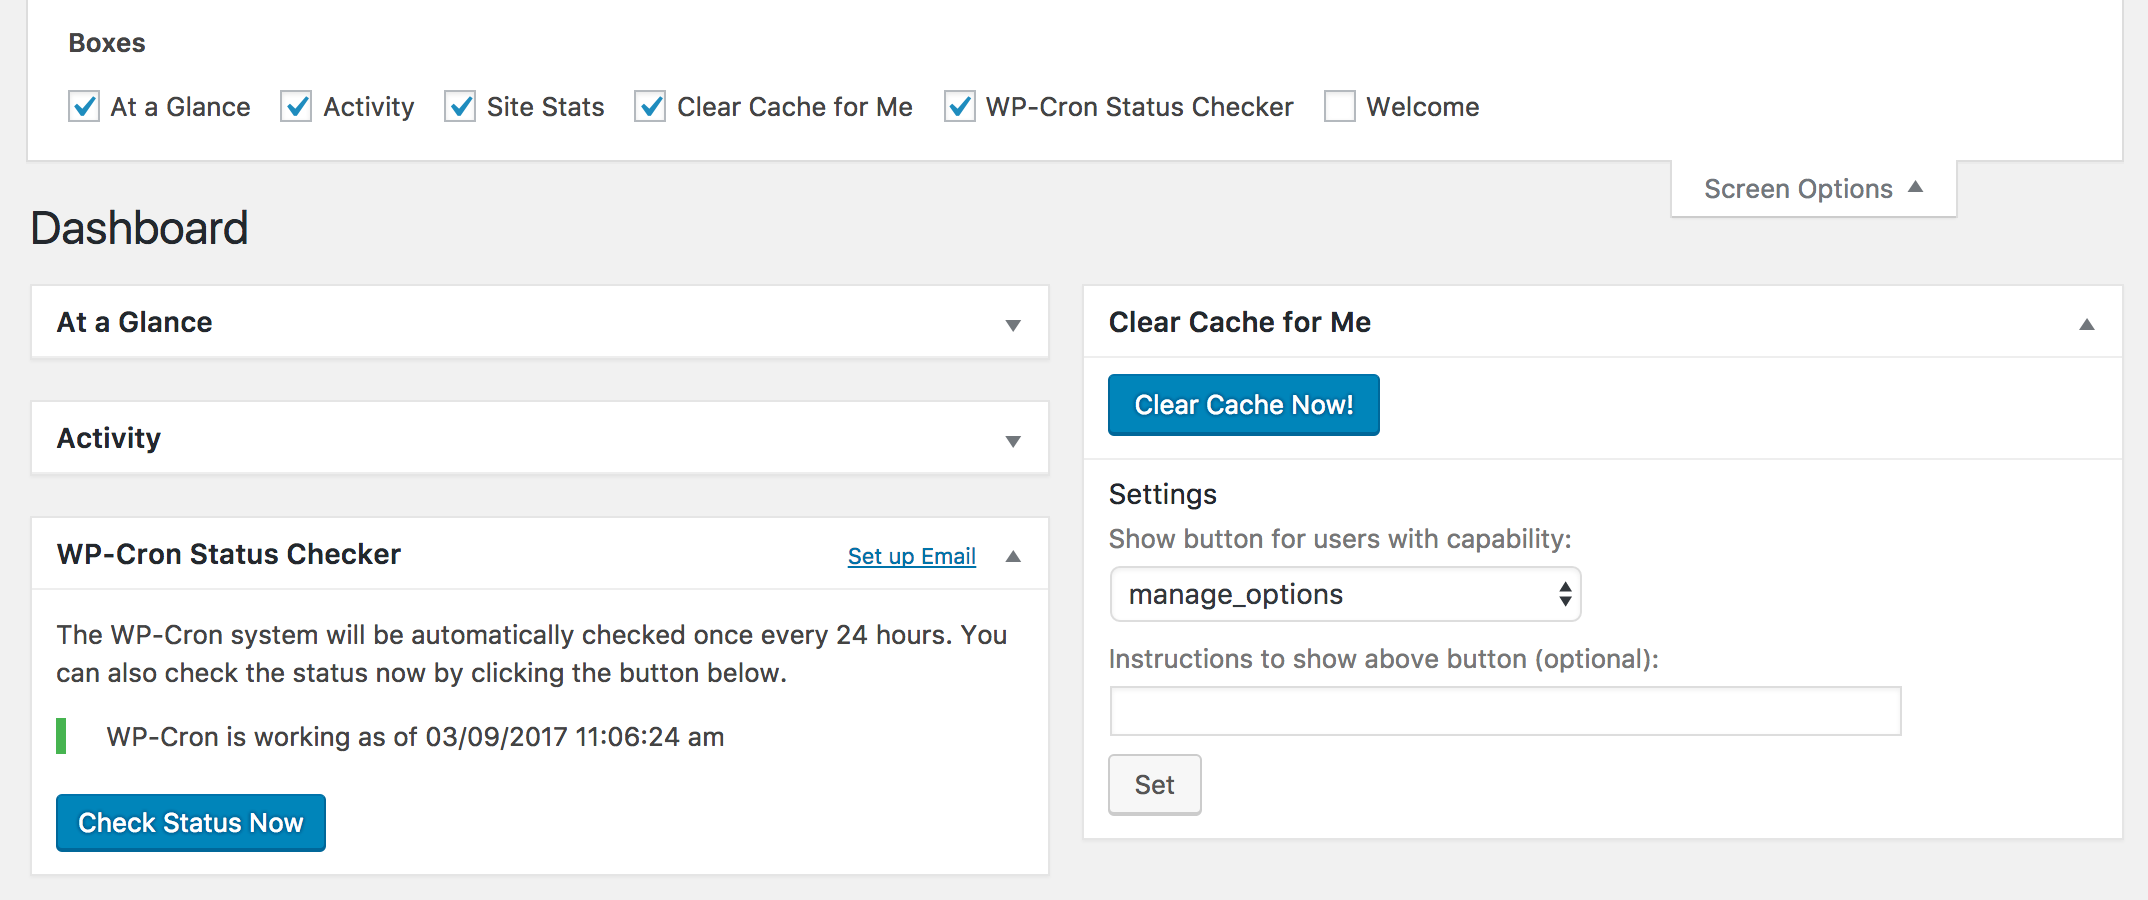Open the Set up Email link
2148x900 pixels.
pos(911,557)
